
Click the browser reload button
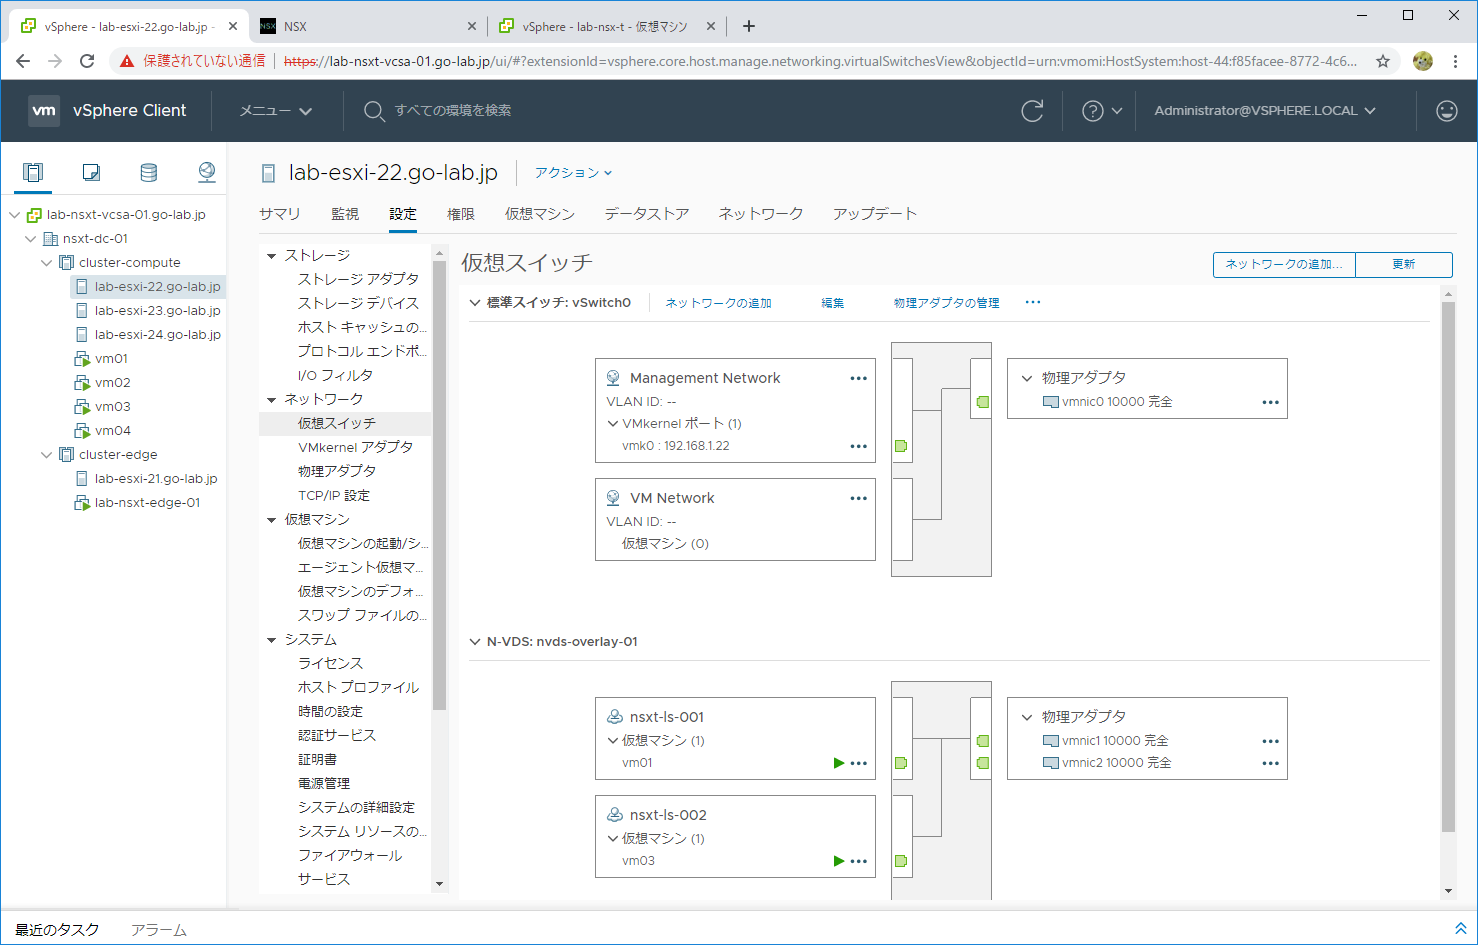pos(87,61)
